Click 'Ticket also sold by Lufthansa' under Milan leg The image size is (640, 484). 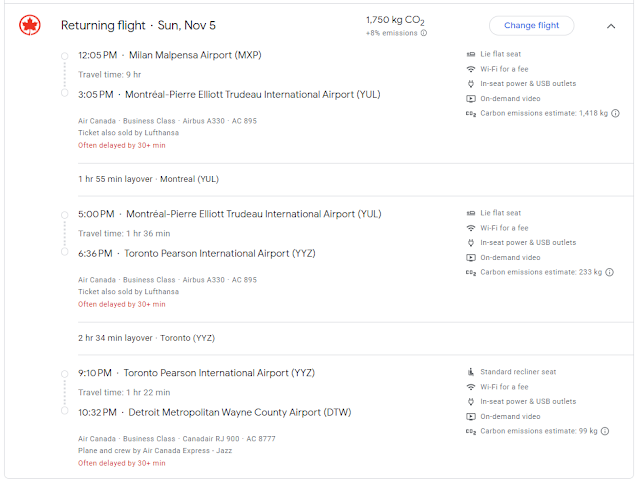pos(129,133)
